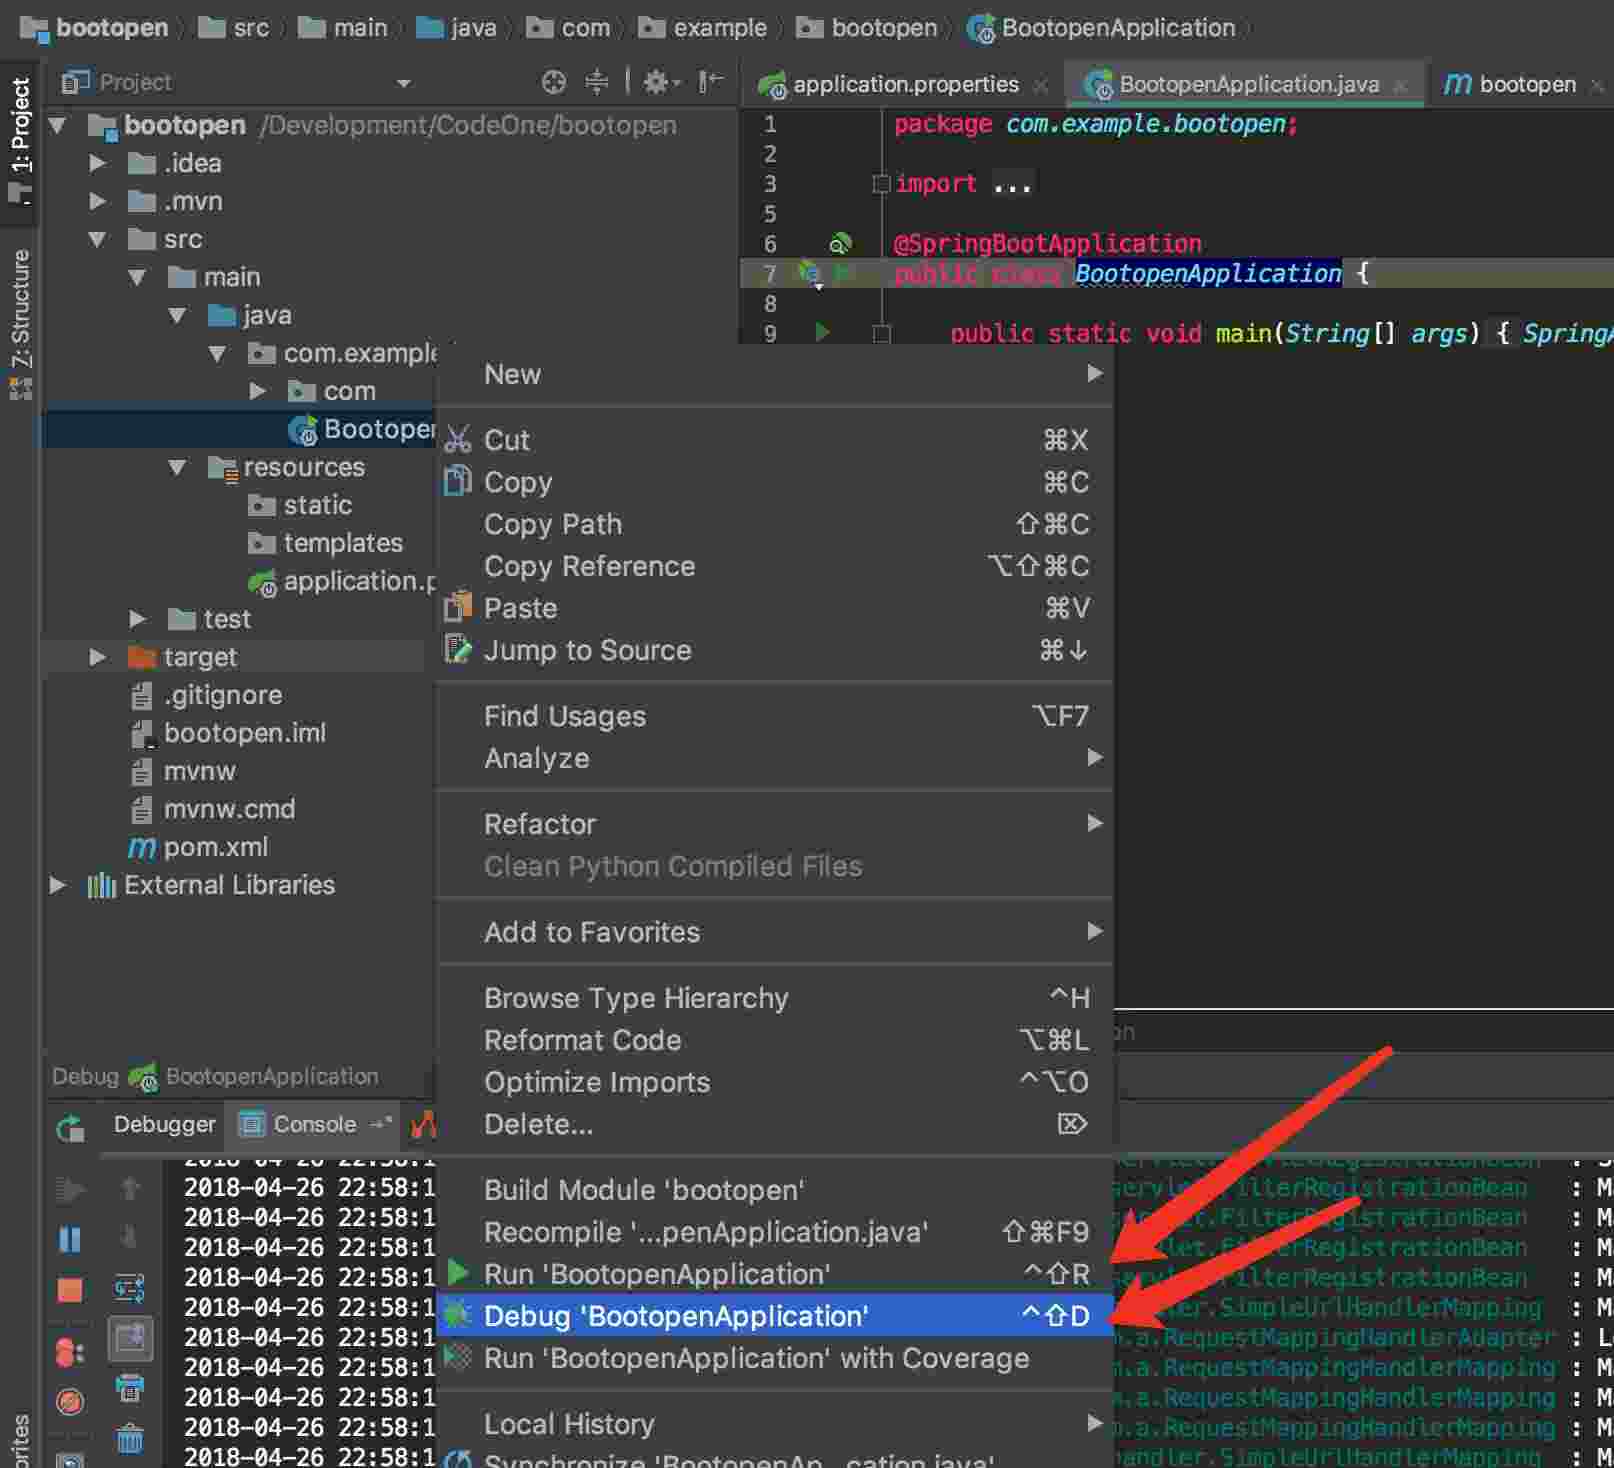Hide the Project tool window with the pin icon
The height and width of the screenshot is (1468, 1614).
click(x=710, y=82)
